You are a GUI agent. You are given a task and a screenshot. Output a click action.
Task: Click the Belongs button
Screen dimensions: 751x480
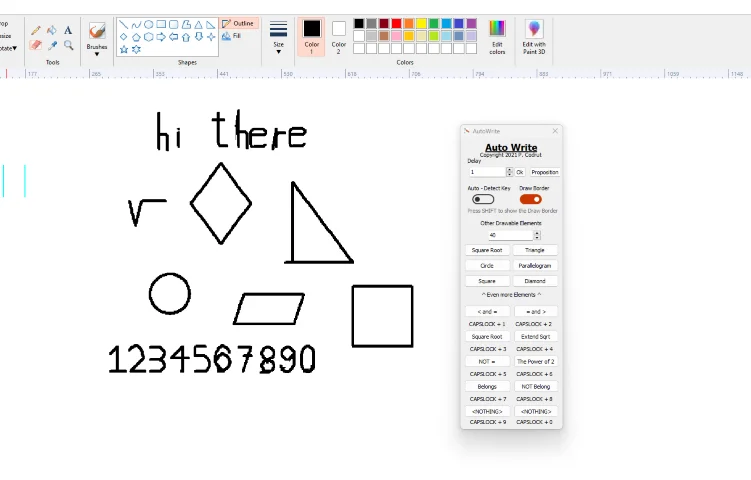[487, 386]
